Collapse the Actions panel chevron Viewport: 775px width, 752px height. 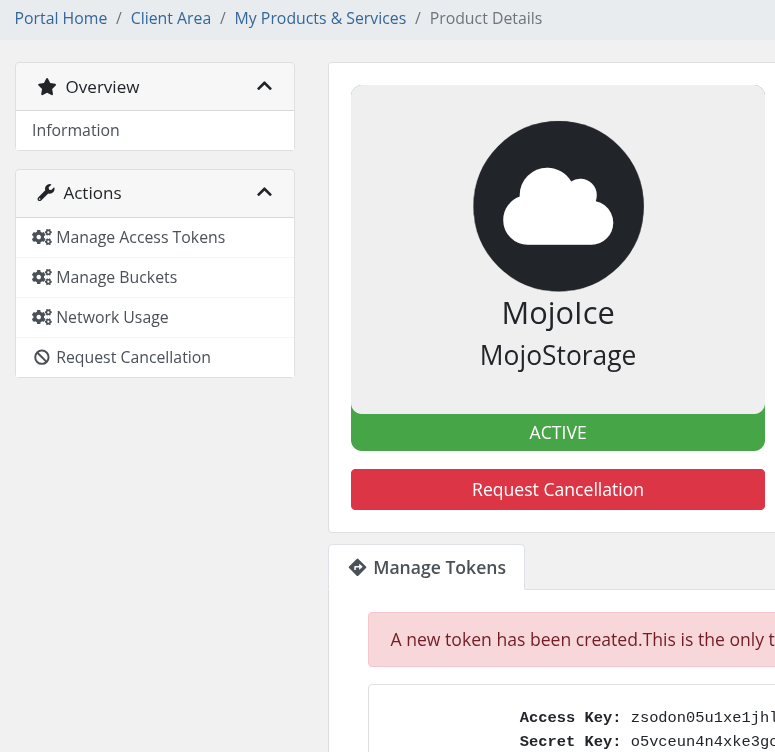coord(264,192)
